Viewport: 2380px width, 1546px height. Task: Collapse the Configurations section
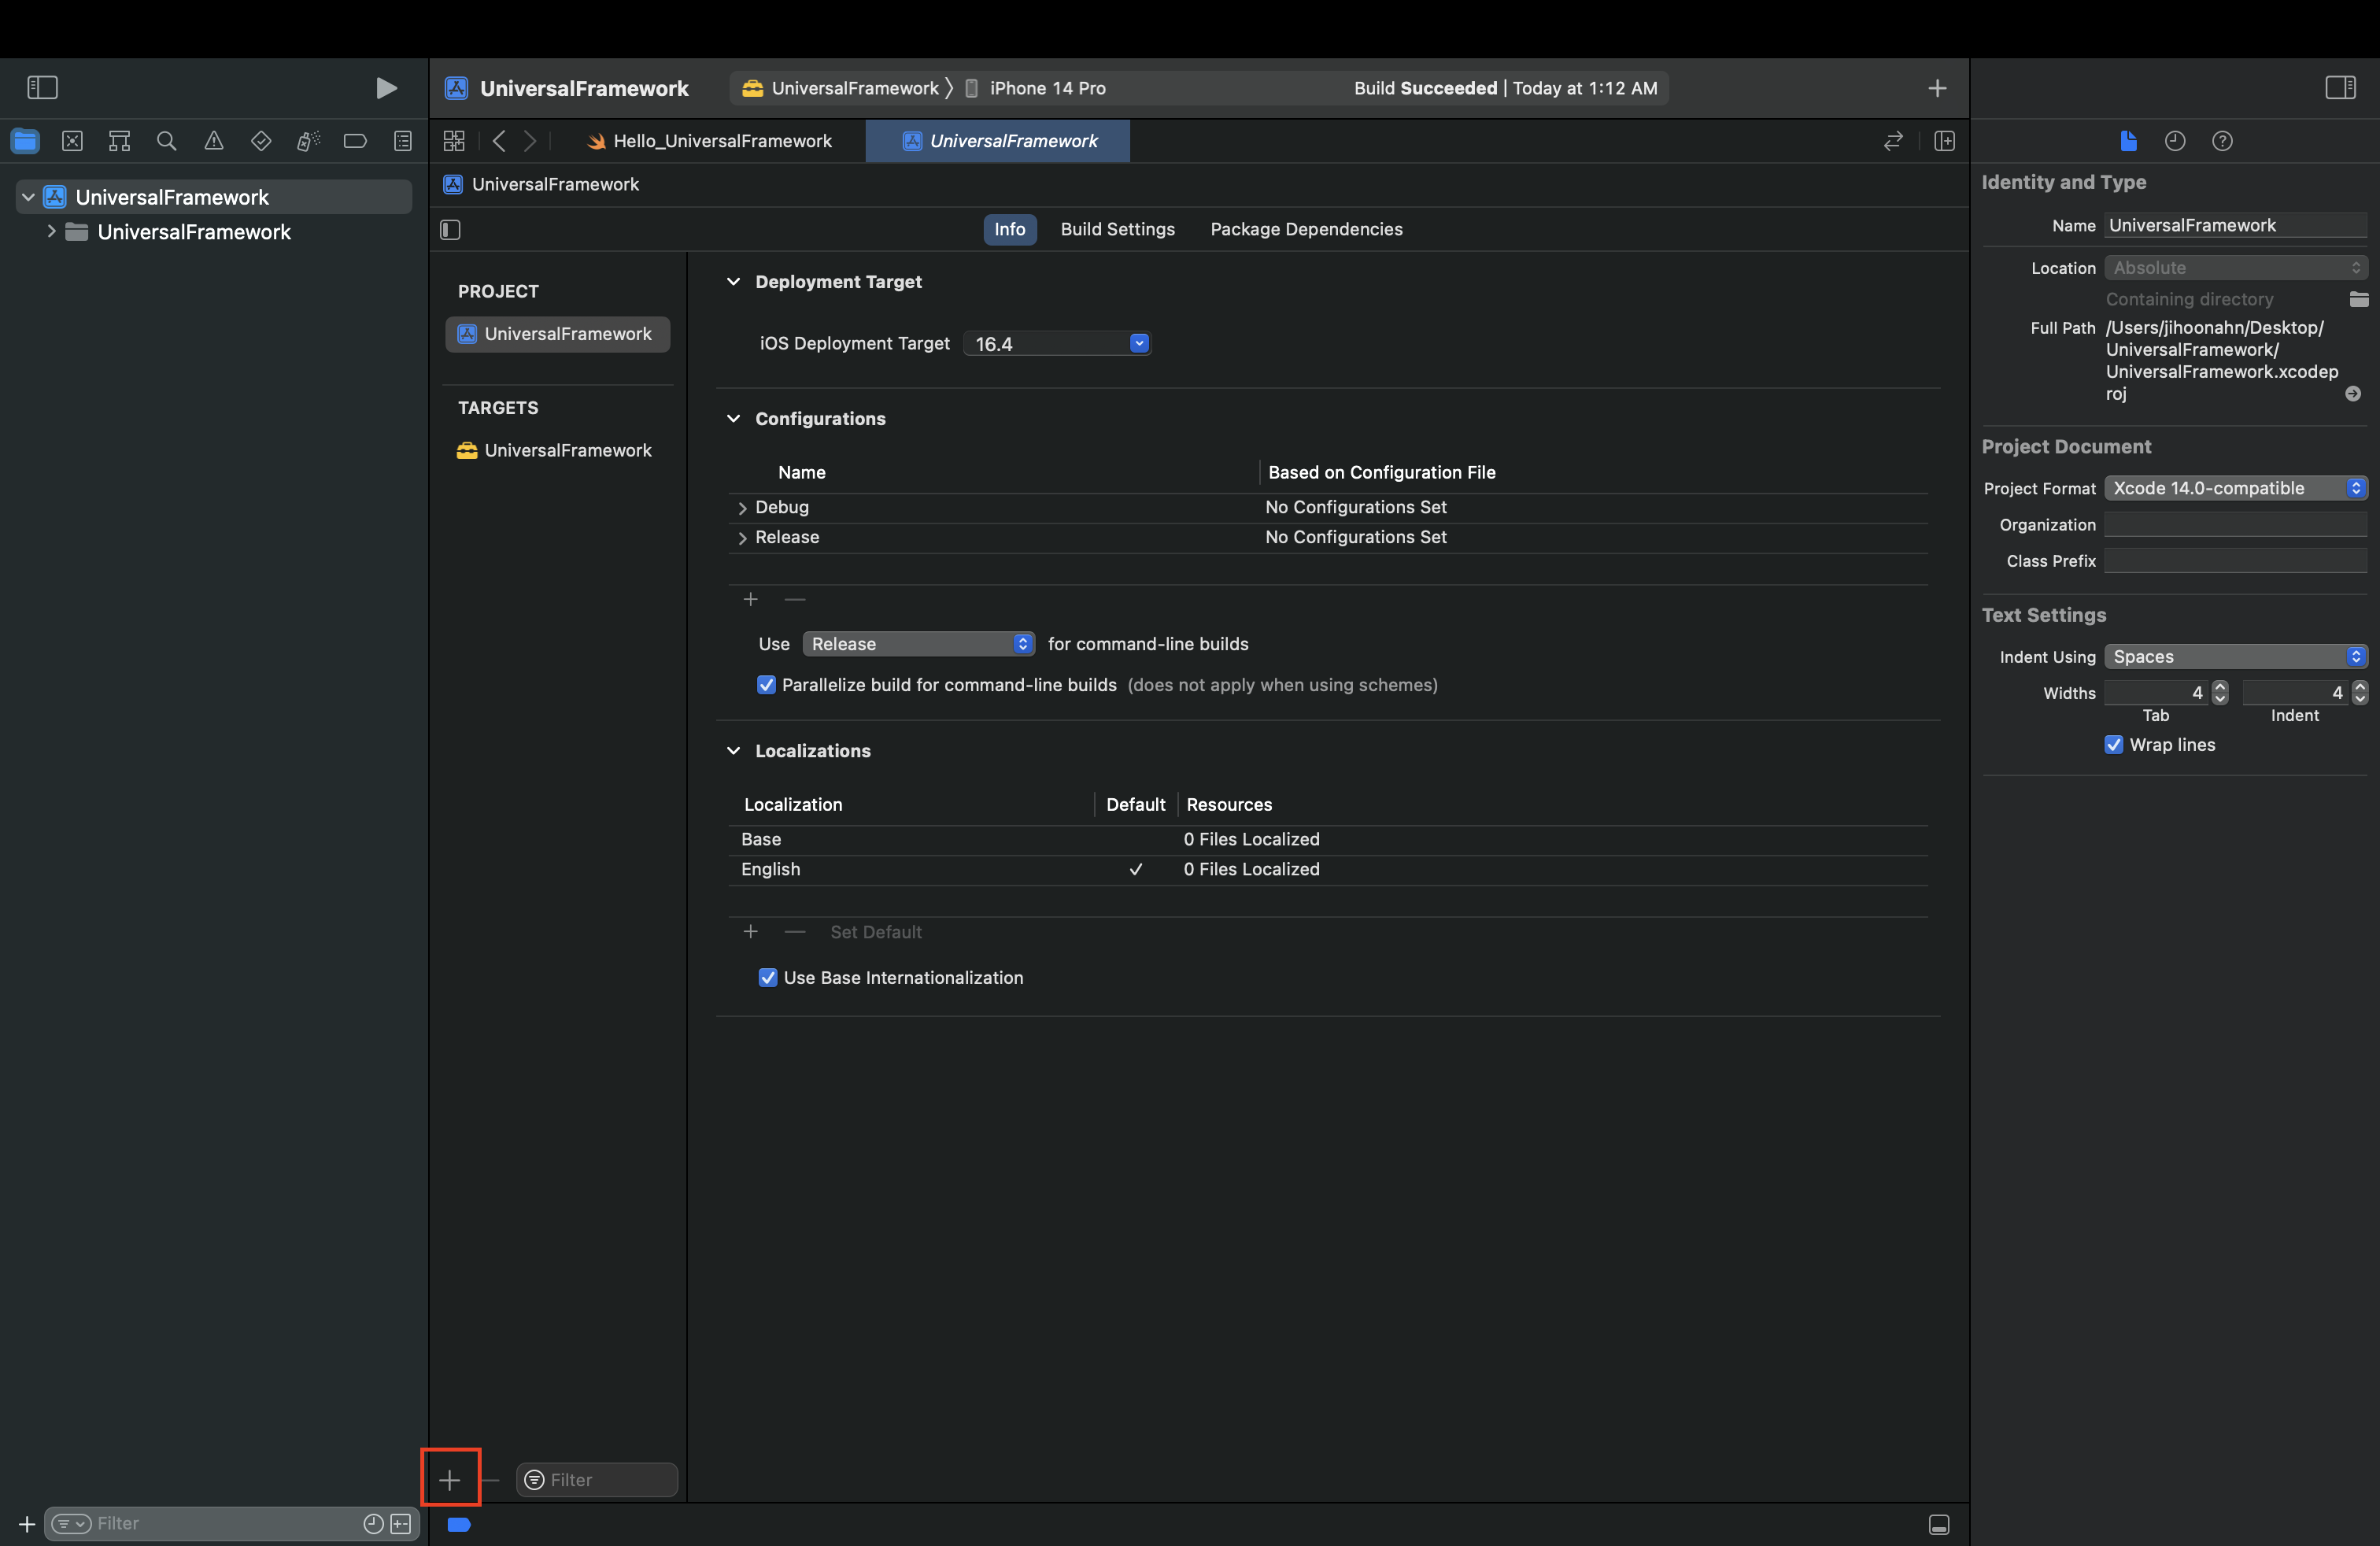[x=733, y=419]
